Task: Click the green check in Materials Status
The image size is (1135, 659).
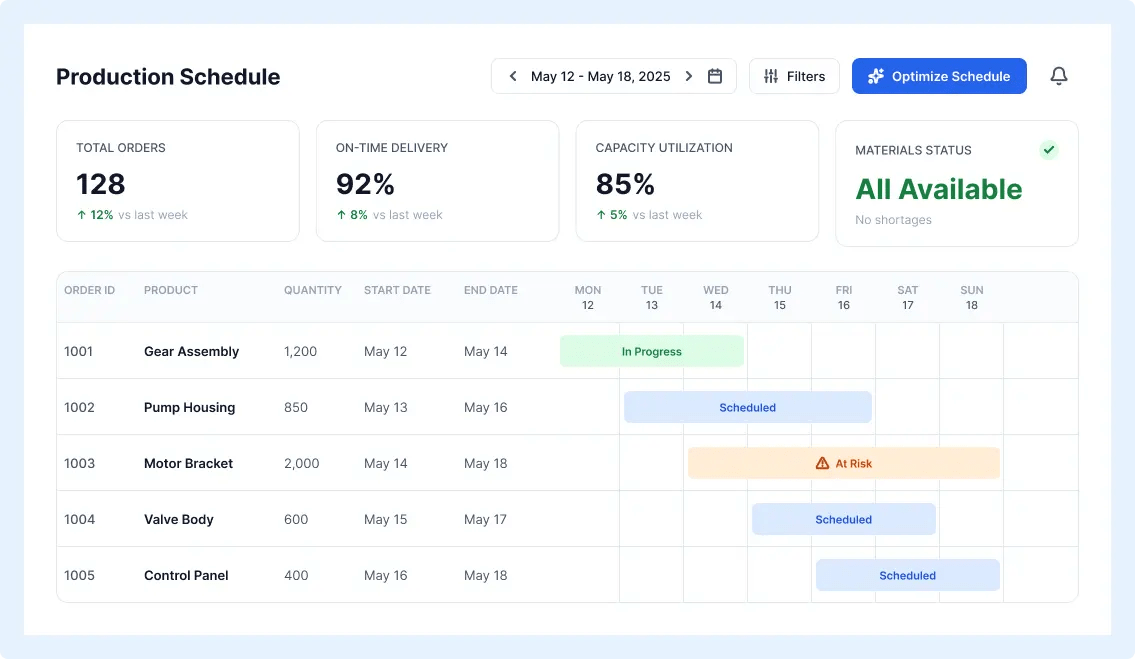Action: [x=1048, y=150]
